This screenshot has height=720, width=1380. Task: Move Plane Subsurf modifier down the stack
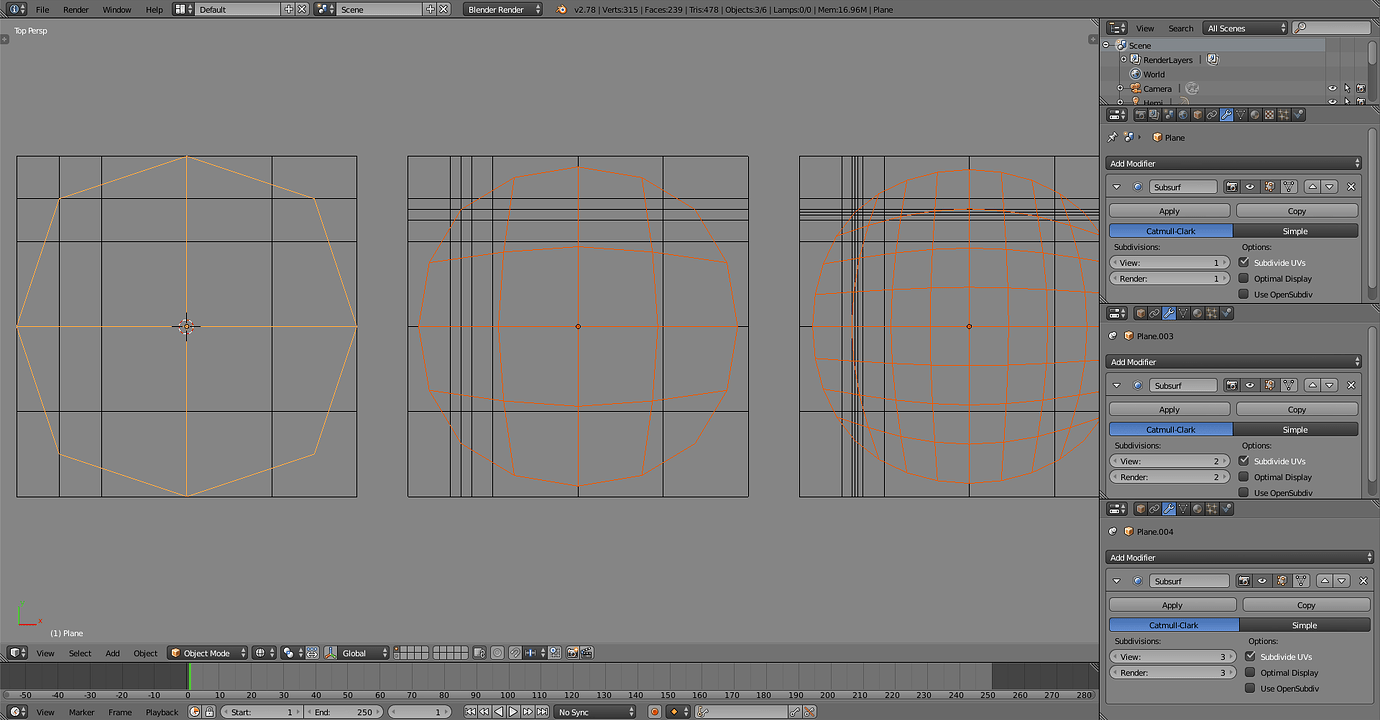click(x=1329, y=187)
